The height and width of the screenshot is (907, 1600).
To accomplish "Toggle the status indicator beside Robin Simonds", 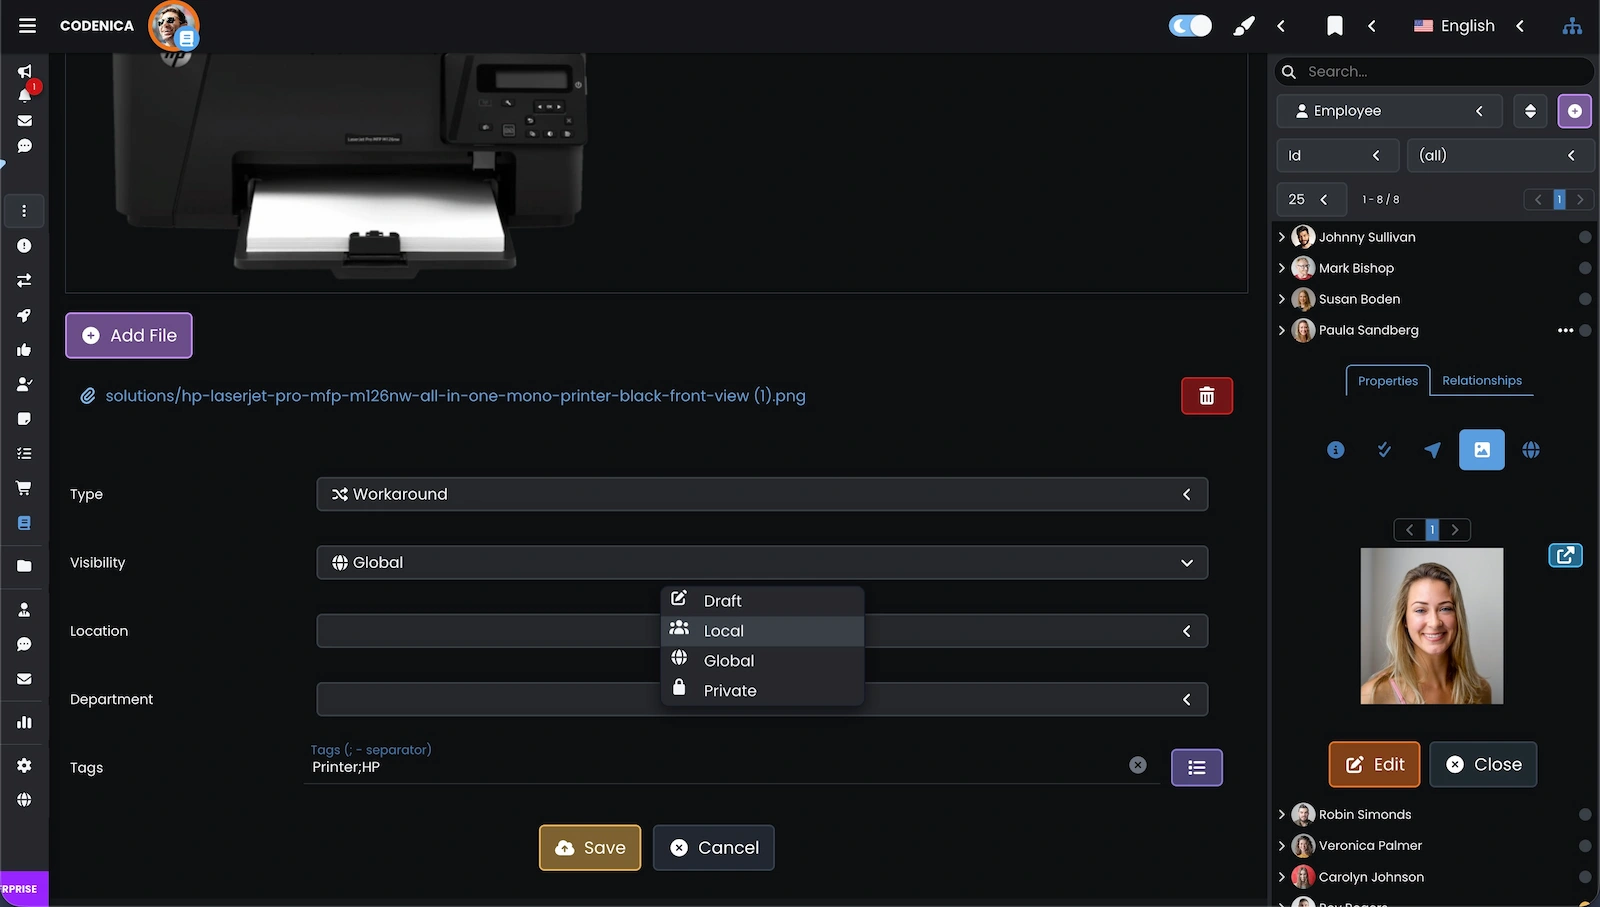I will point(1584,814).
